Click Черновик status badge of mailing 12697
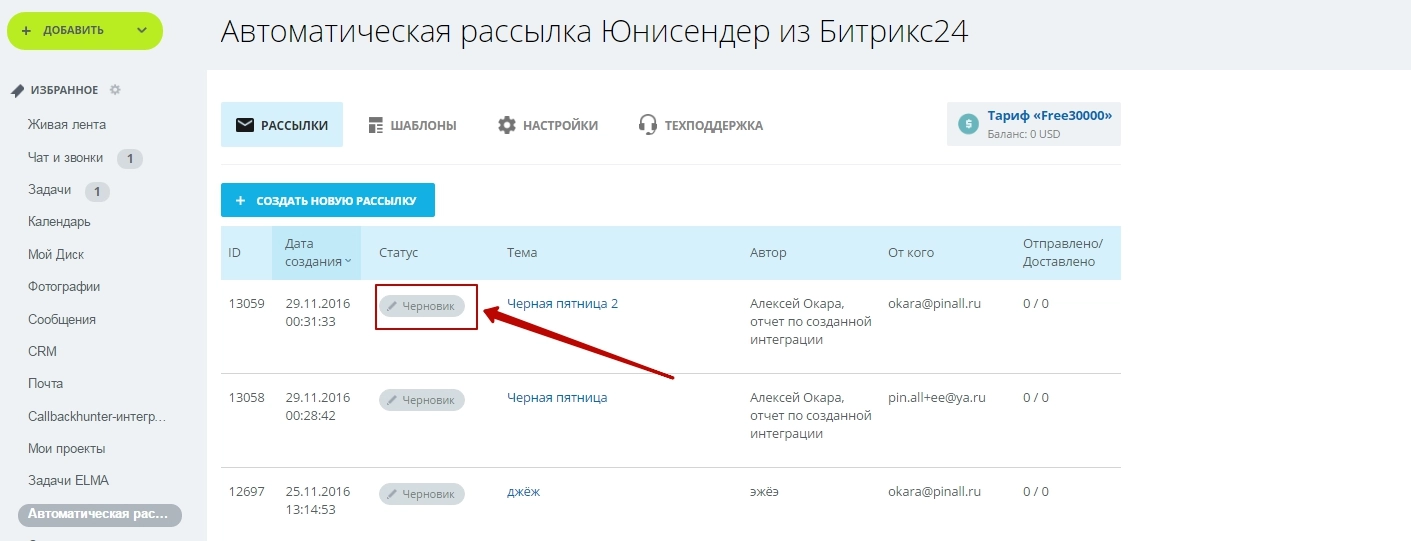This screenshot has width=1411, height=541. (421, 494)
